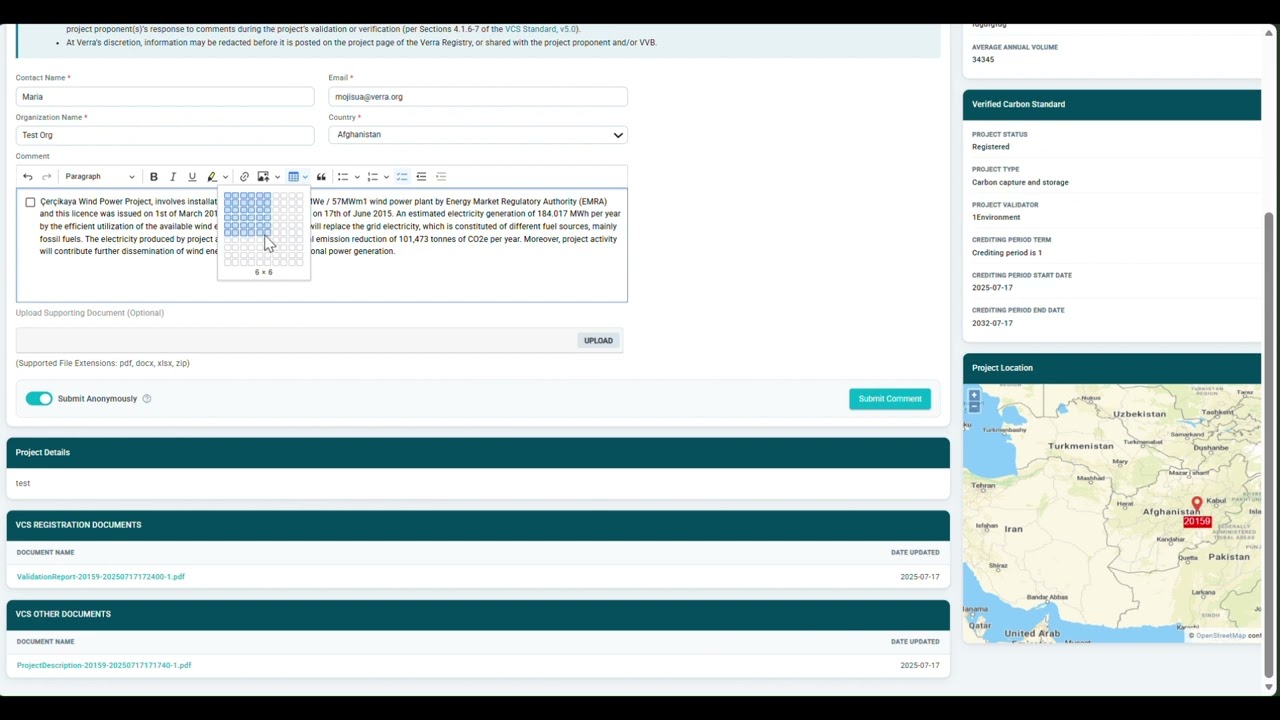Click the file upload path field
Image resolution: width=1280 pixels, height=720 pixels.
pyautogui.click(x=296, y=341)
